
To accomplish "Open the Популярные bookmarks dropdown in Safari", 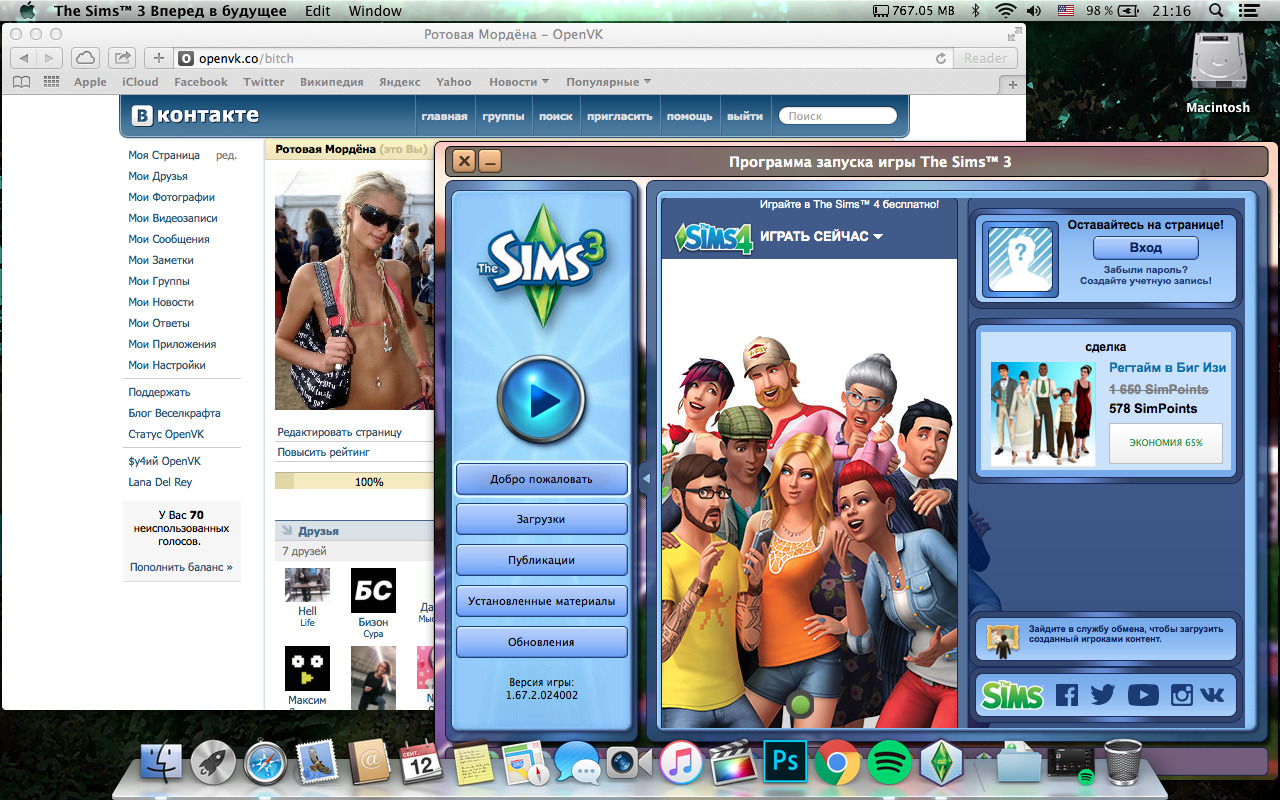I will 608,82.
